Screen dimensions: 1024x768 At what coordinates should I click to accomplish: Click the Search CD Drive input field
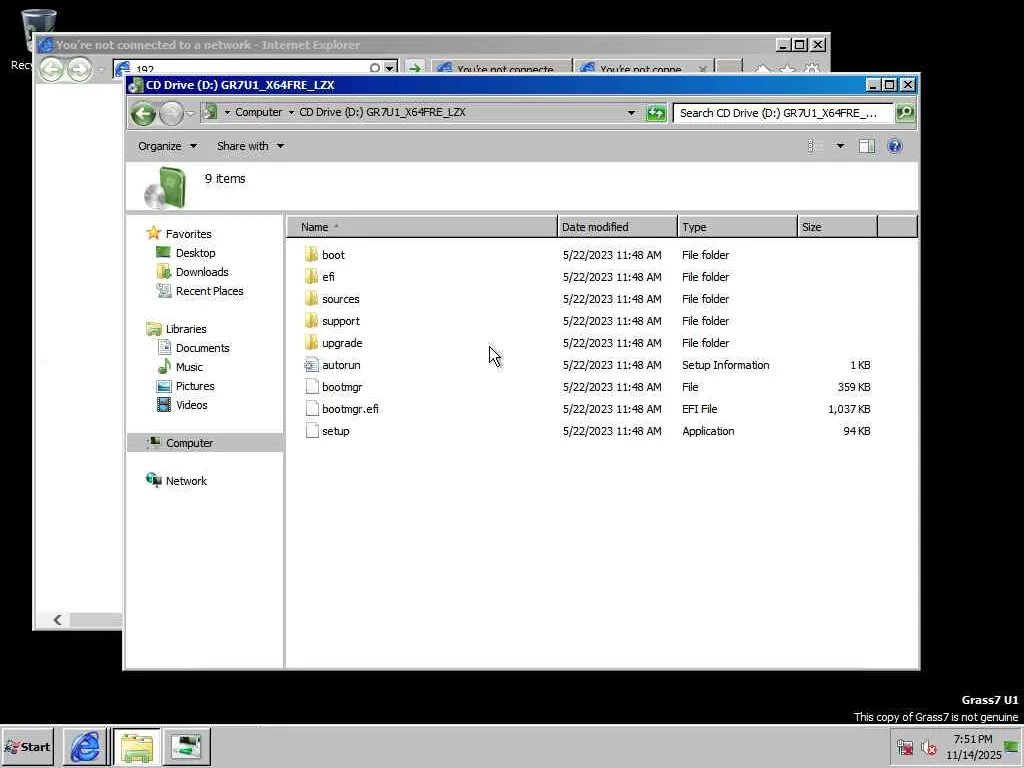point(782,113)
